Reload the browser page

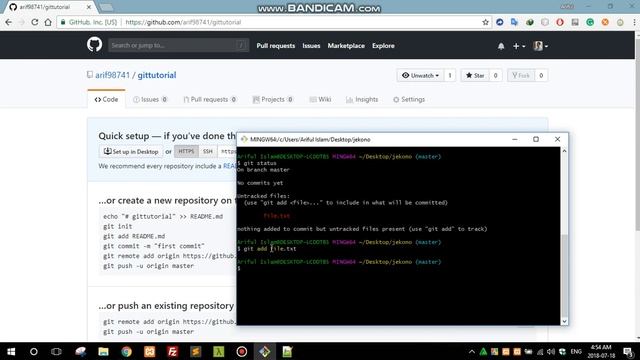[35, 22]
